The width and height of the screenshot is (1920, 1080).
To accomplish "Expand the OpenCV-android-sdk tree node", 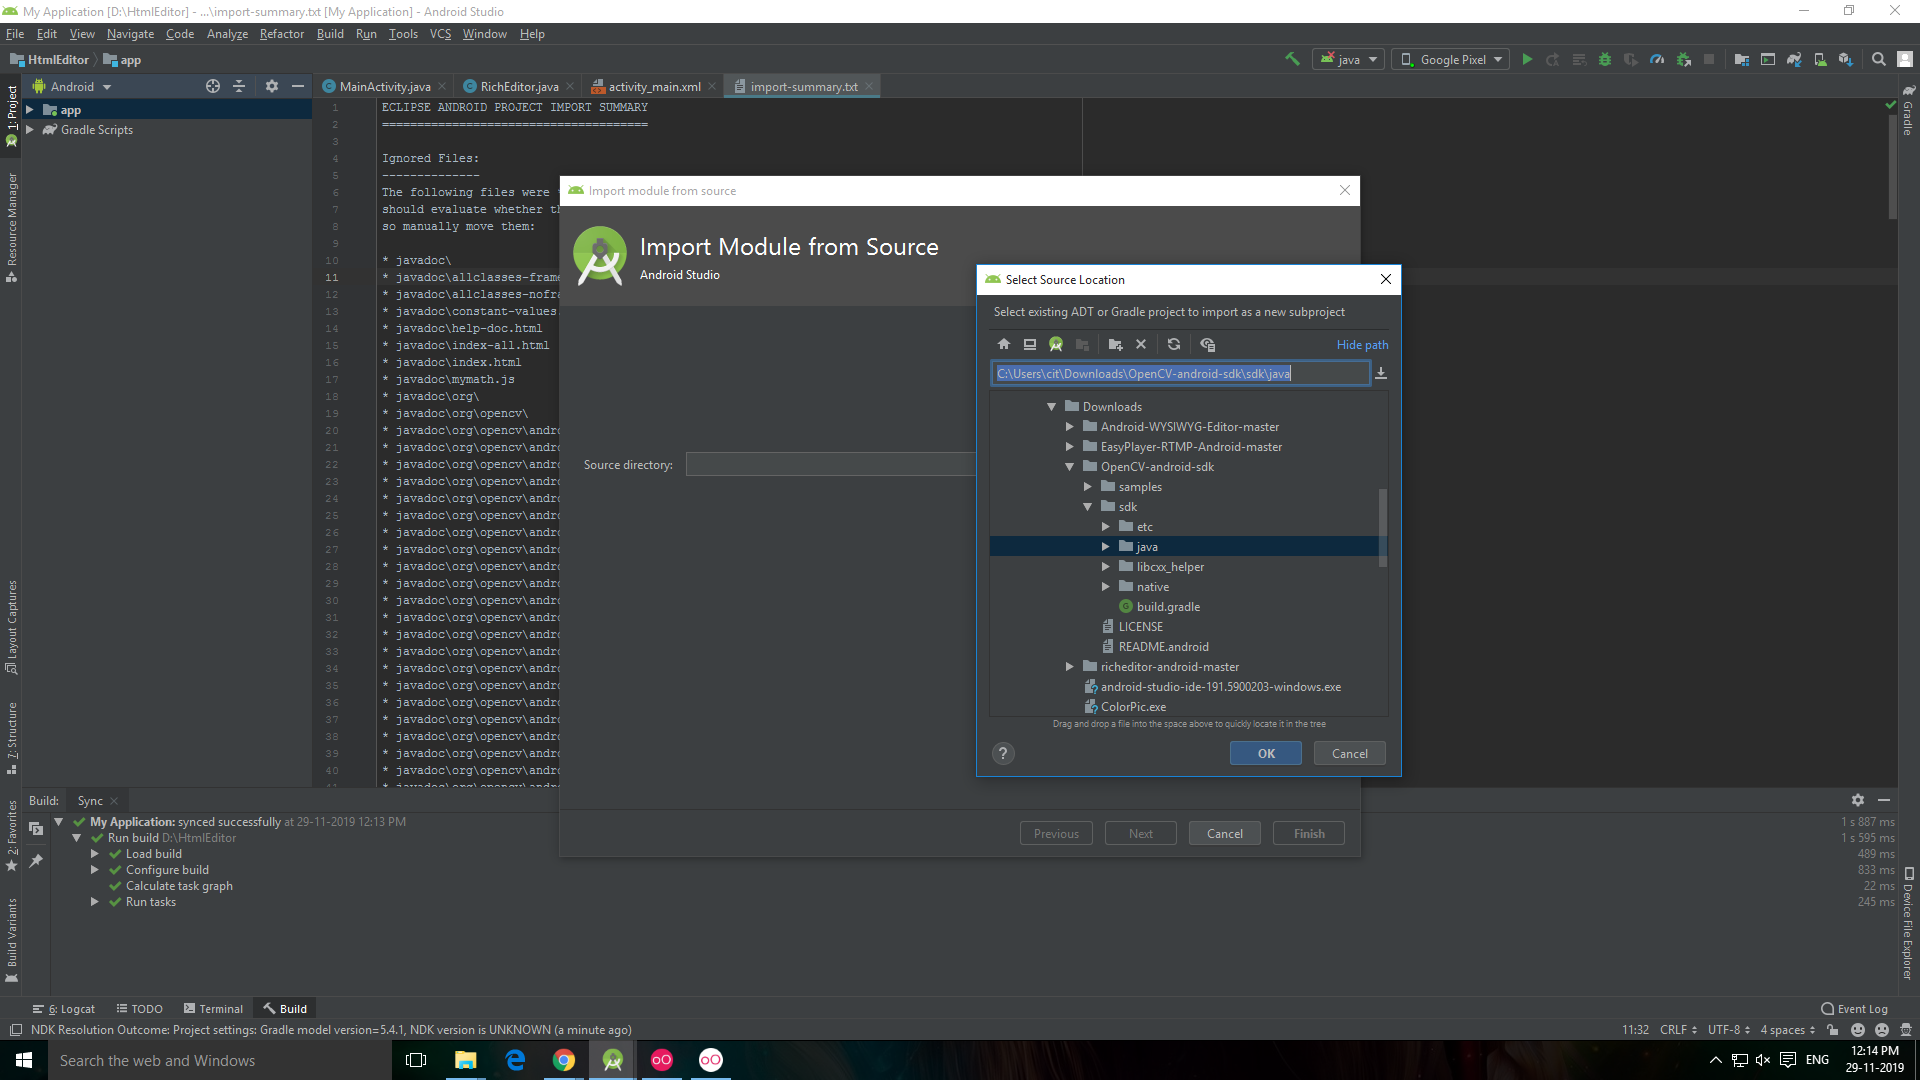I will coord(1069,465).
